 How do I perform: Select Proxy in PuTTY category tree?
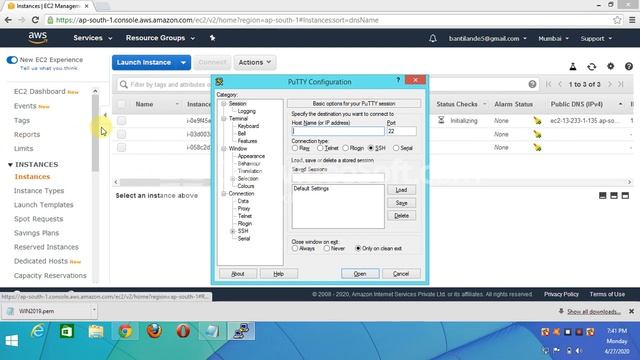(x=244, y=209)
